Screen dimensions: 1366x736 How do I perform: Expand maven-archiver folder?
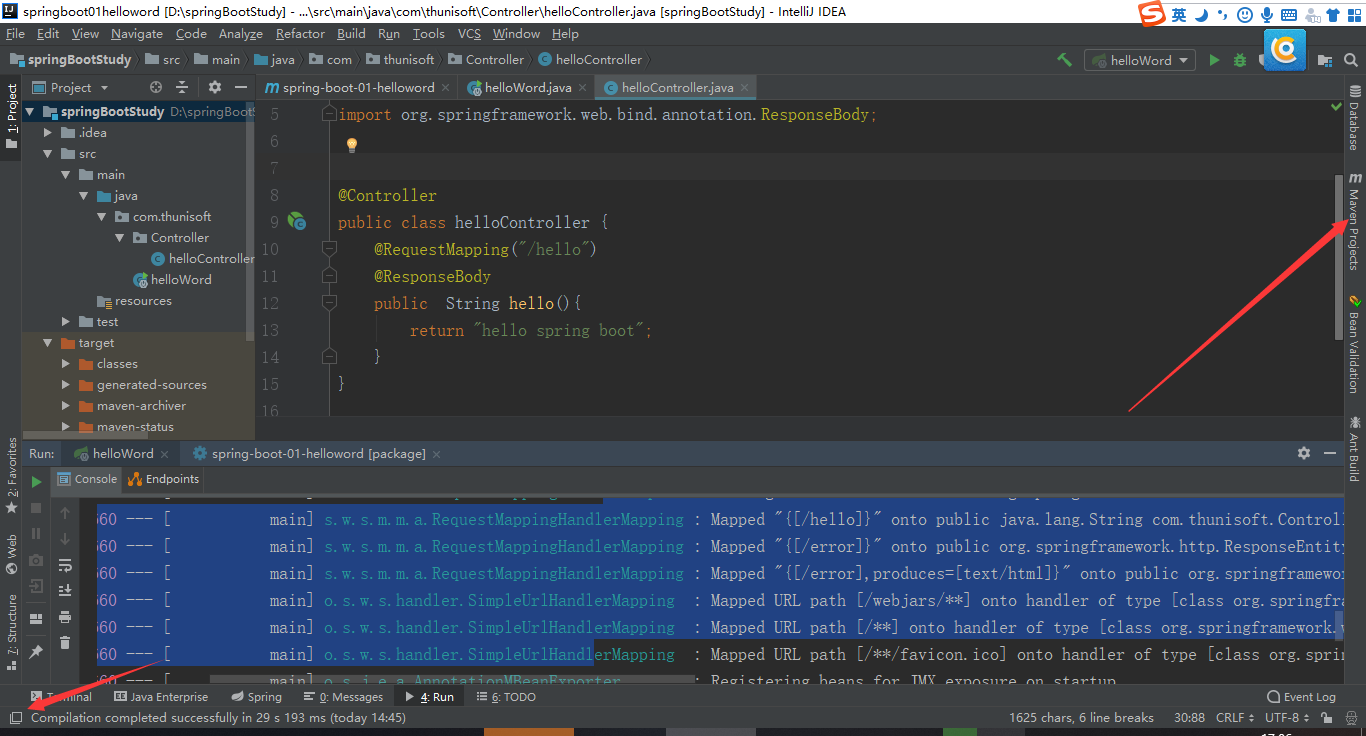[x=66, y=406]
